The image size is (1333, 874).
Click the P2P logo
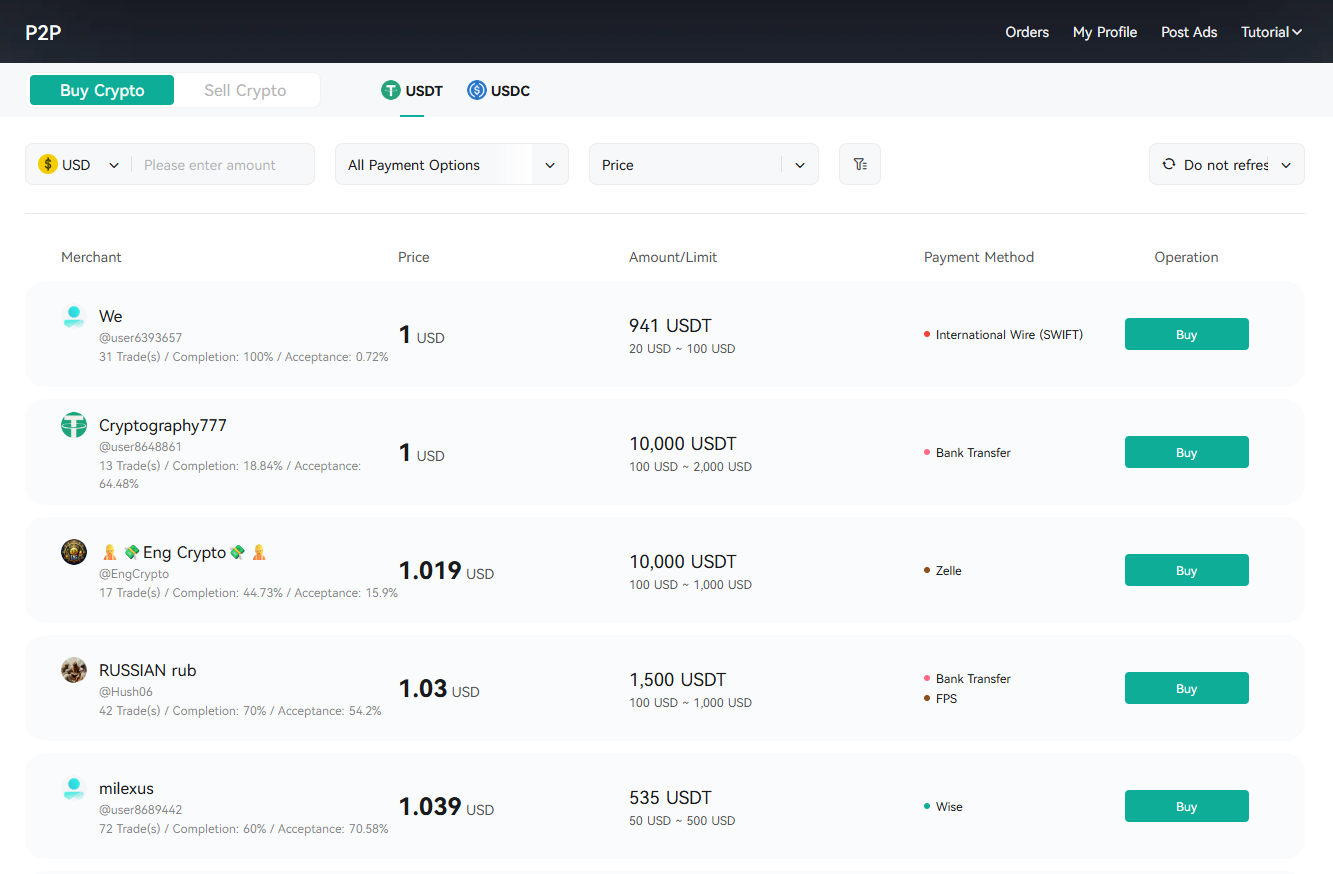(x=44, y=32)
